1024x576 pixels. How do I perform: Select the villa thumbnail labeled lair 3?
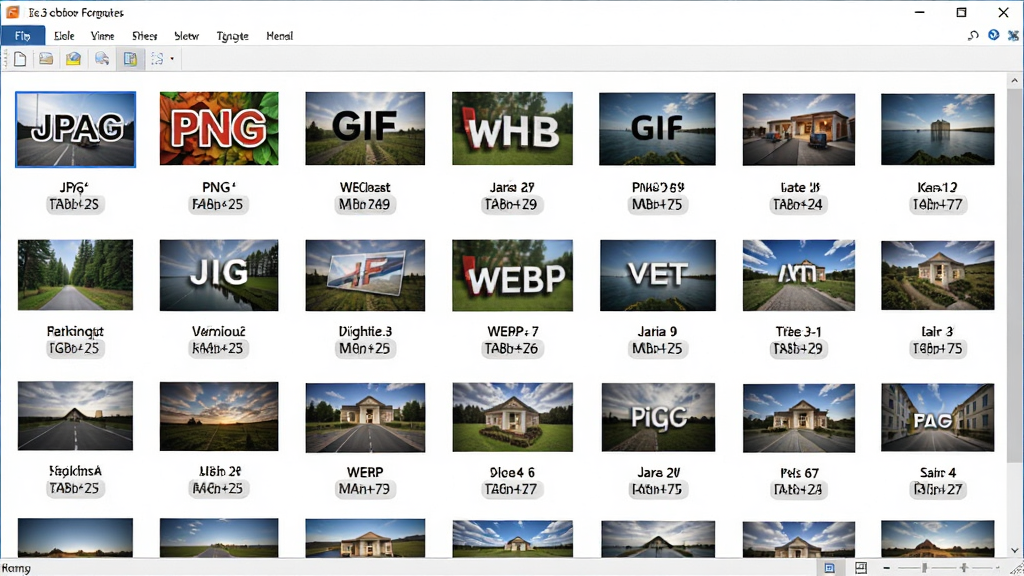pyautogui.click(x=938, y=275)
